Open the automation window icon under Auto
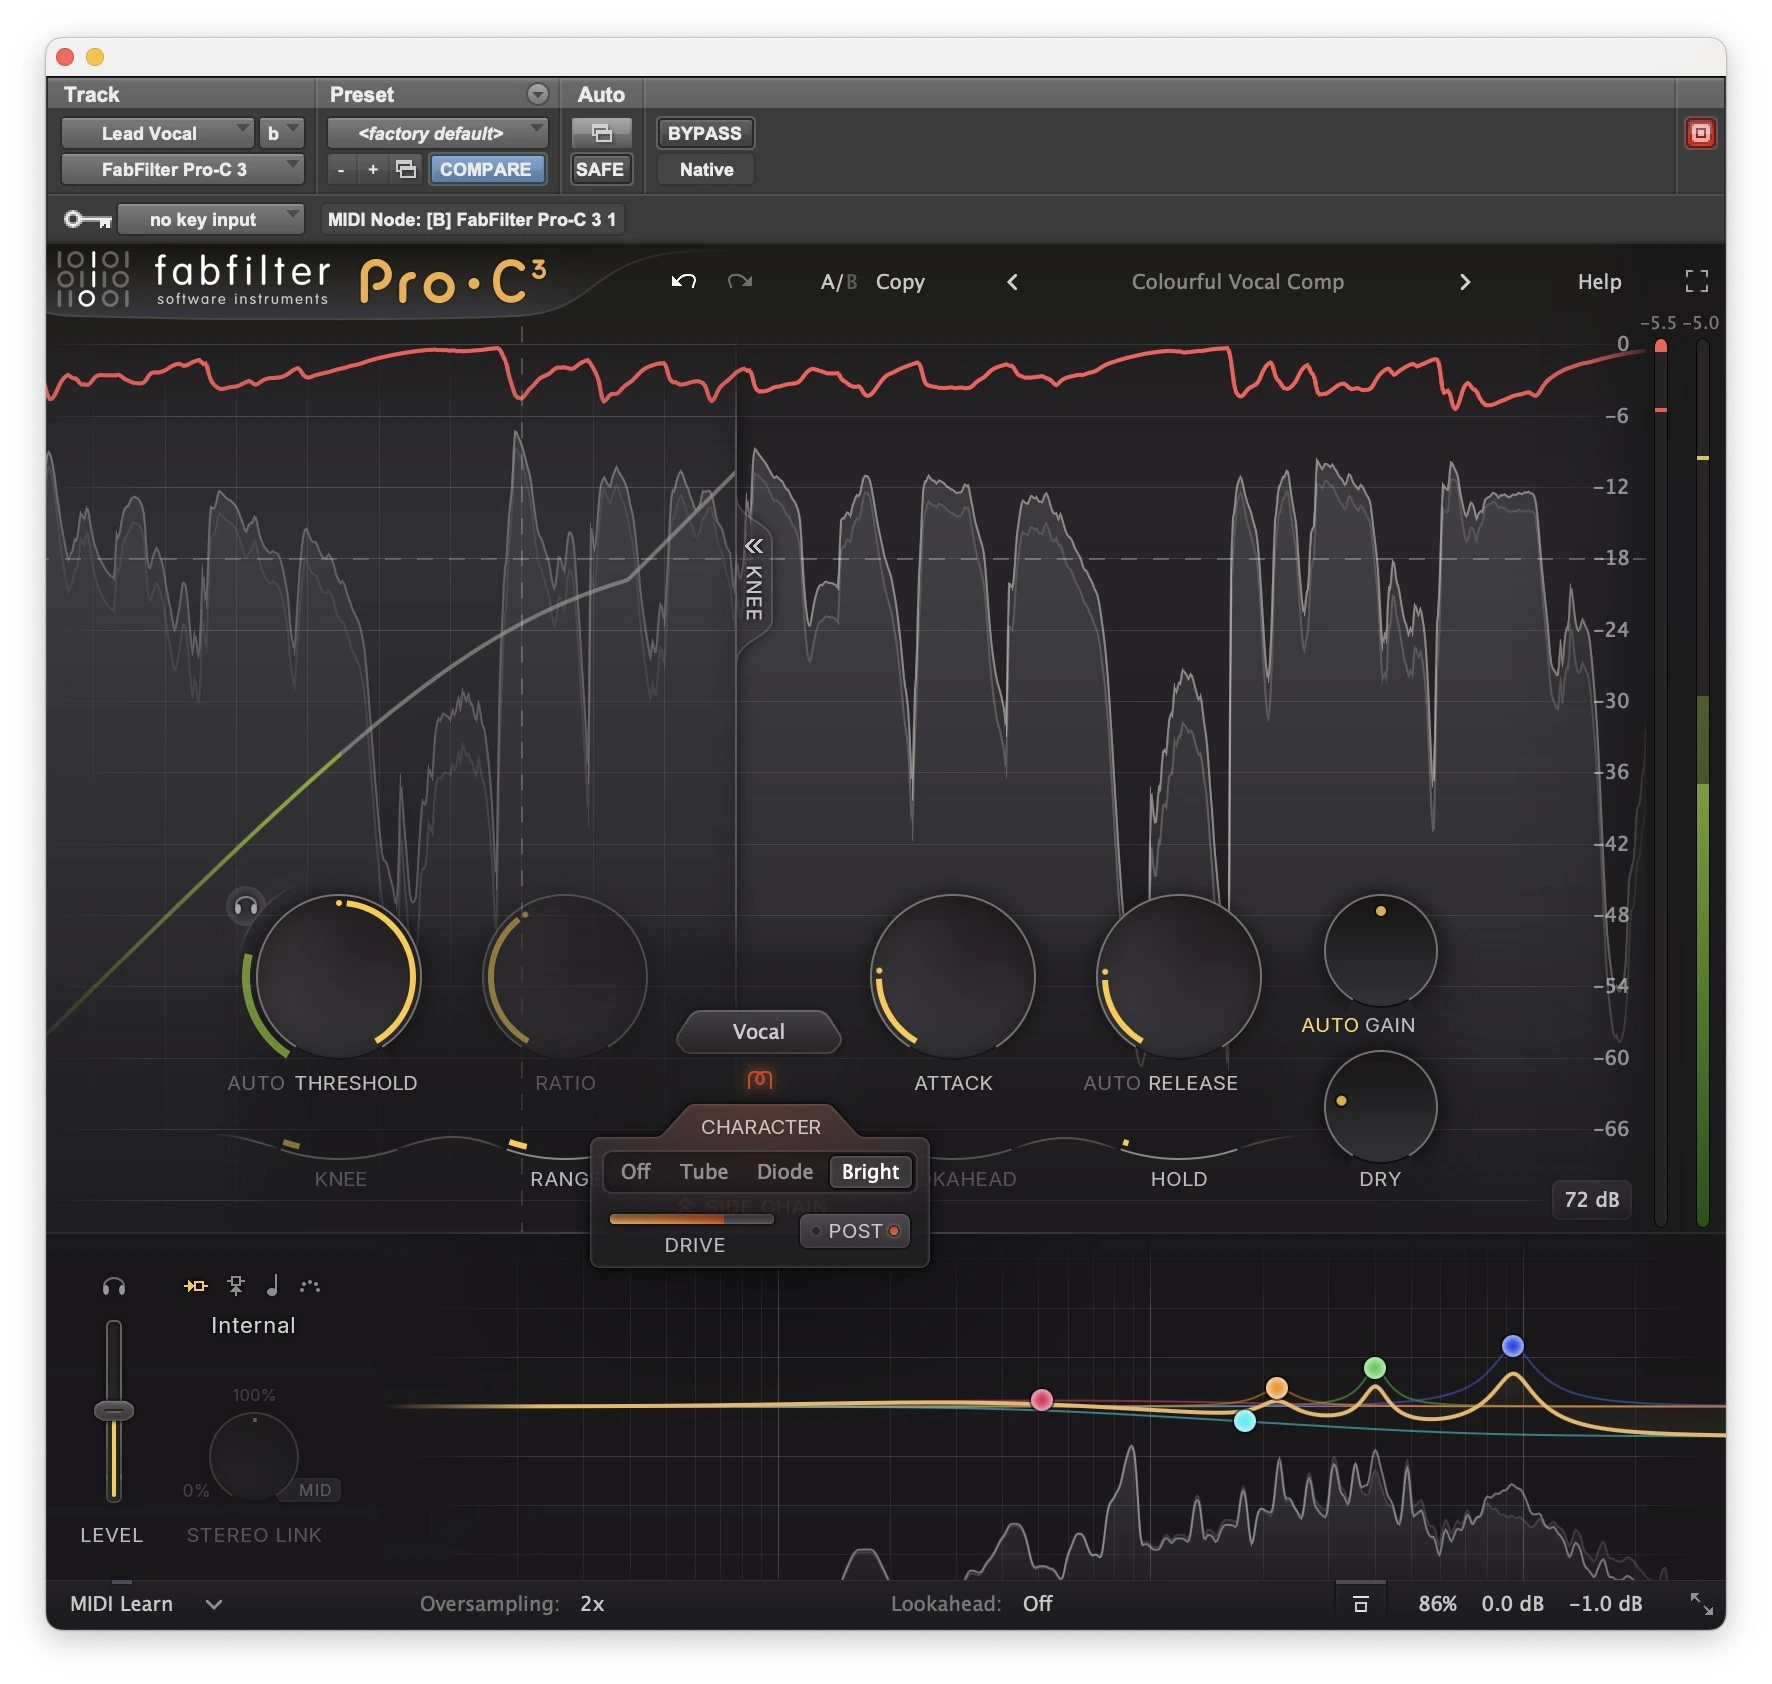 tap(601, 133)
